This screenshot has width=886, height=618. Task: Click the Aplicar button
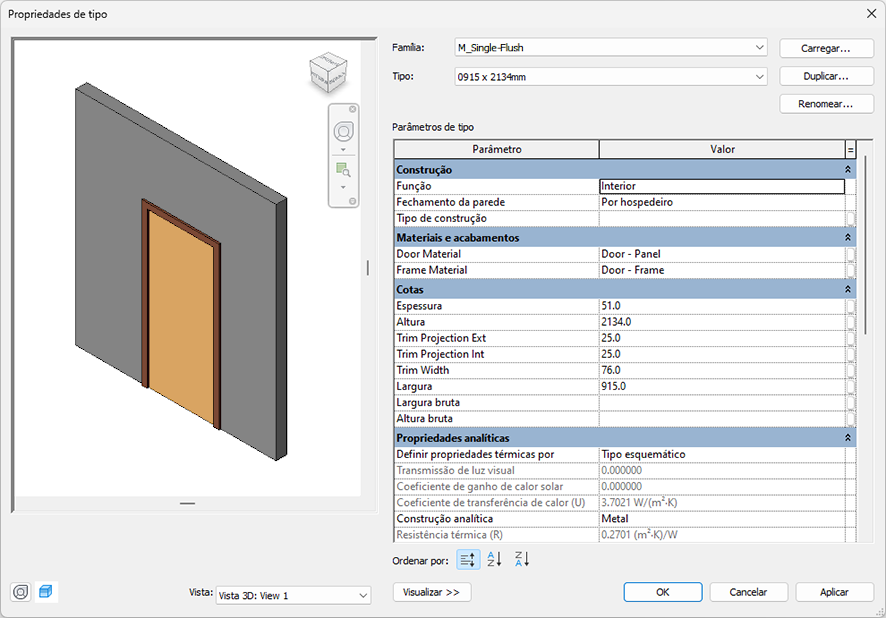[834, 592]
